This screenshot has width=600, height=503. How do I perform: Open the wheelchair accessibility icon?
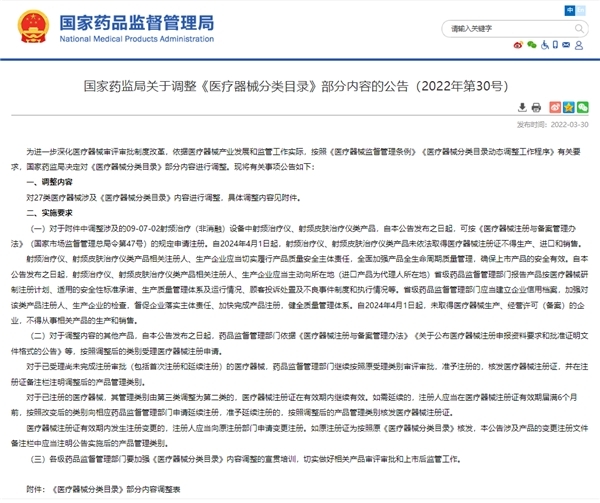545,45
